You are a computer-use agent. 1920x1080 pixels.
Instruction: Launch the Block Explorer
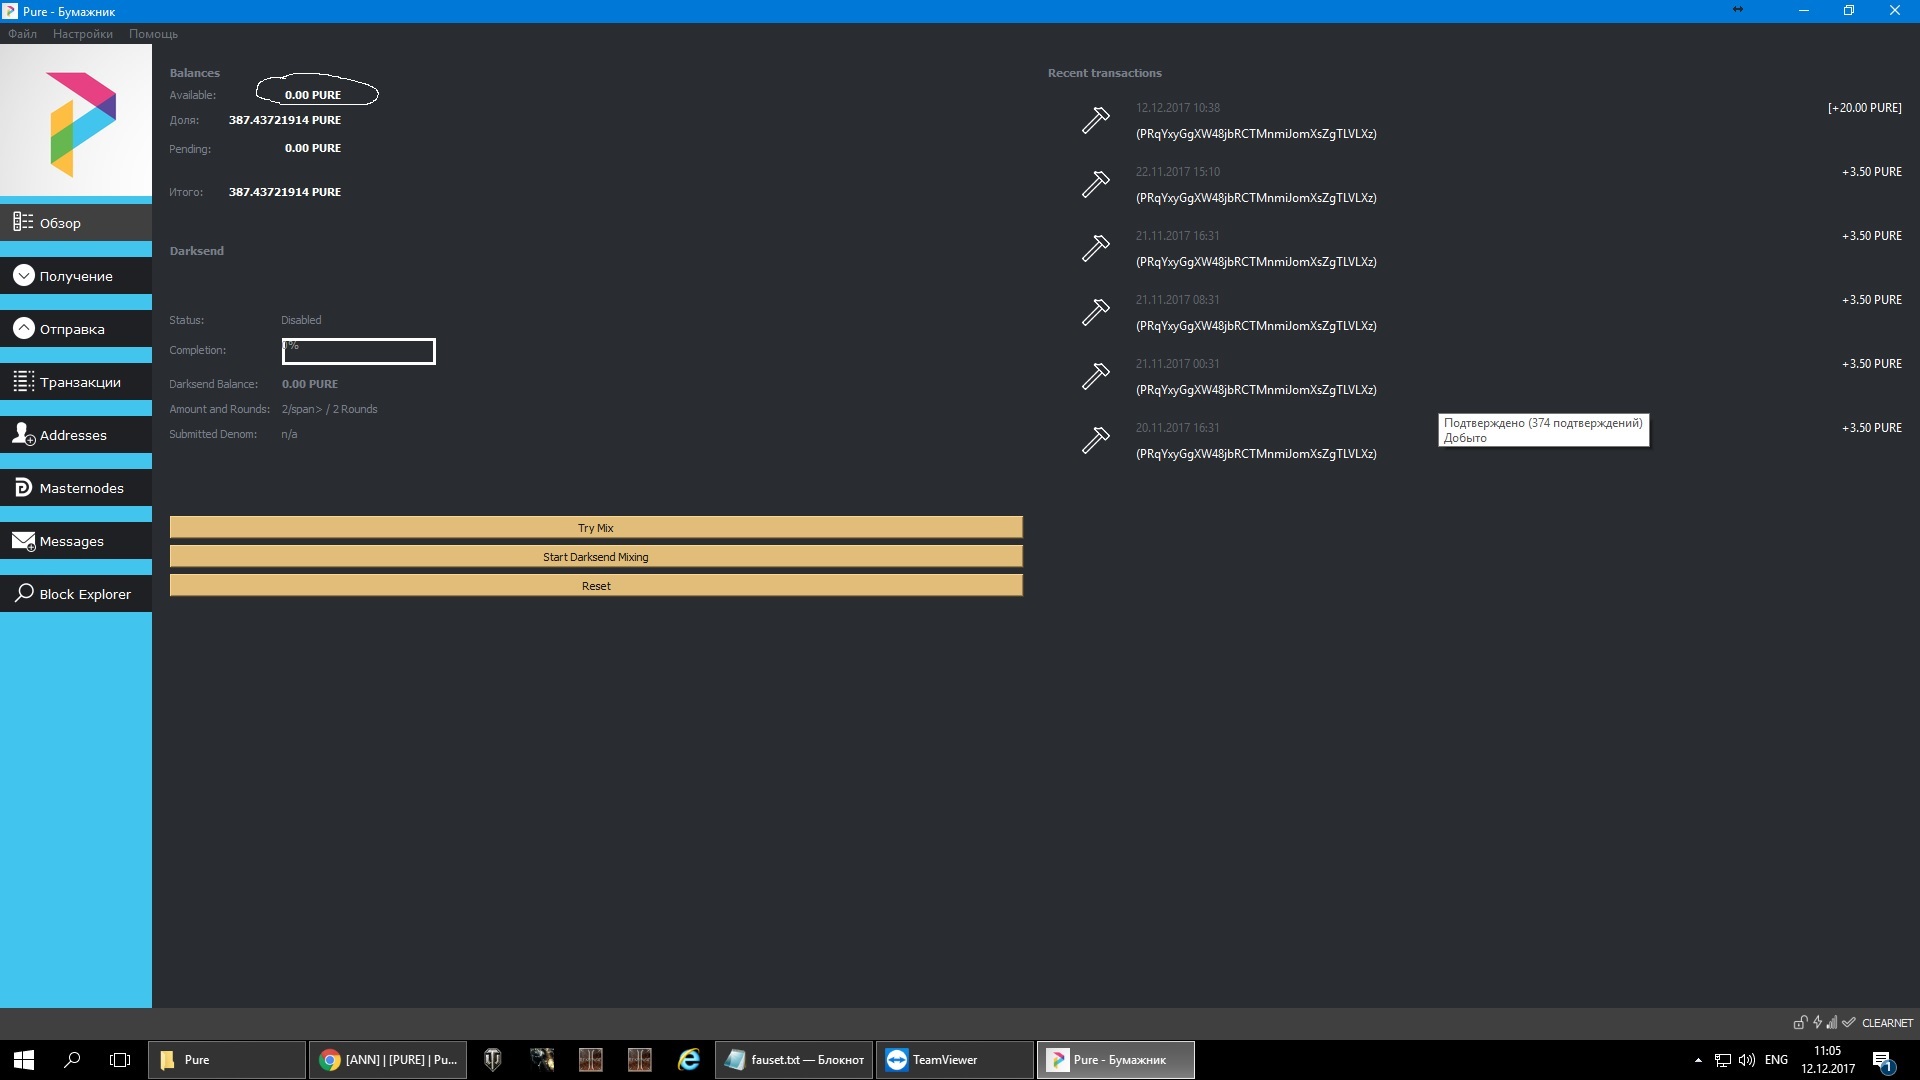(76, 593)
